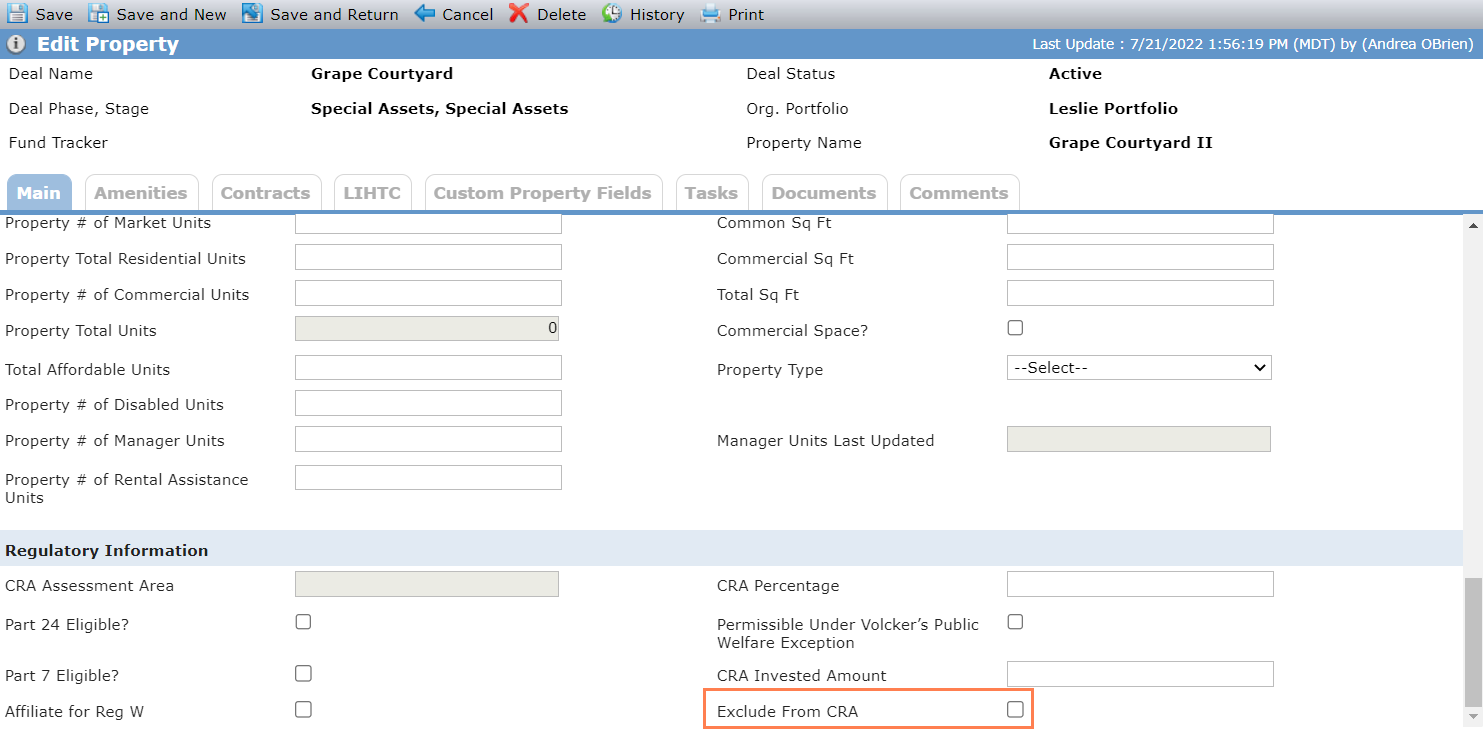
Task: Click the Property # of Commercial Units field
Action: [x=428, y=293]
